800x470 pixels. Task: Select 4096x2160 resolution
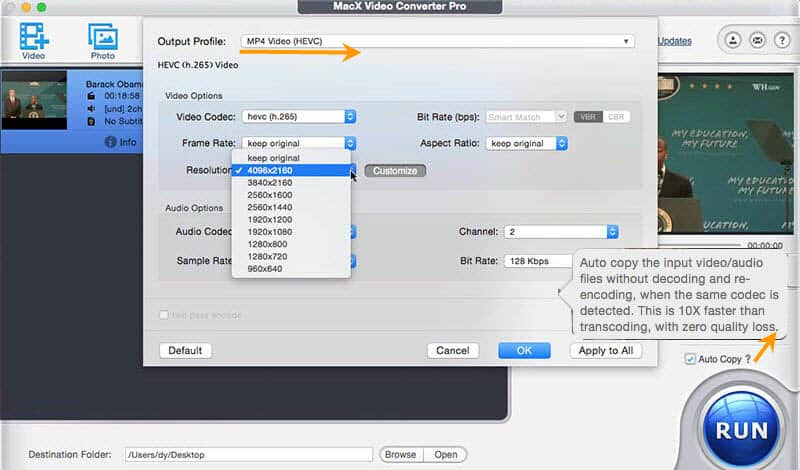pyautogui.click(x=291, y=170)
